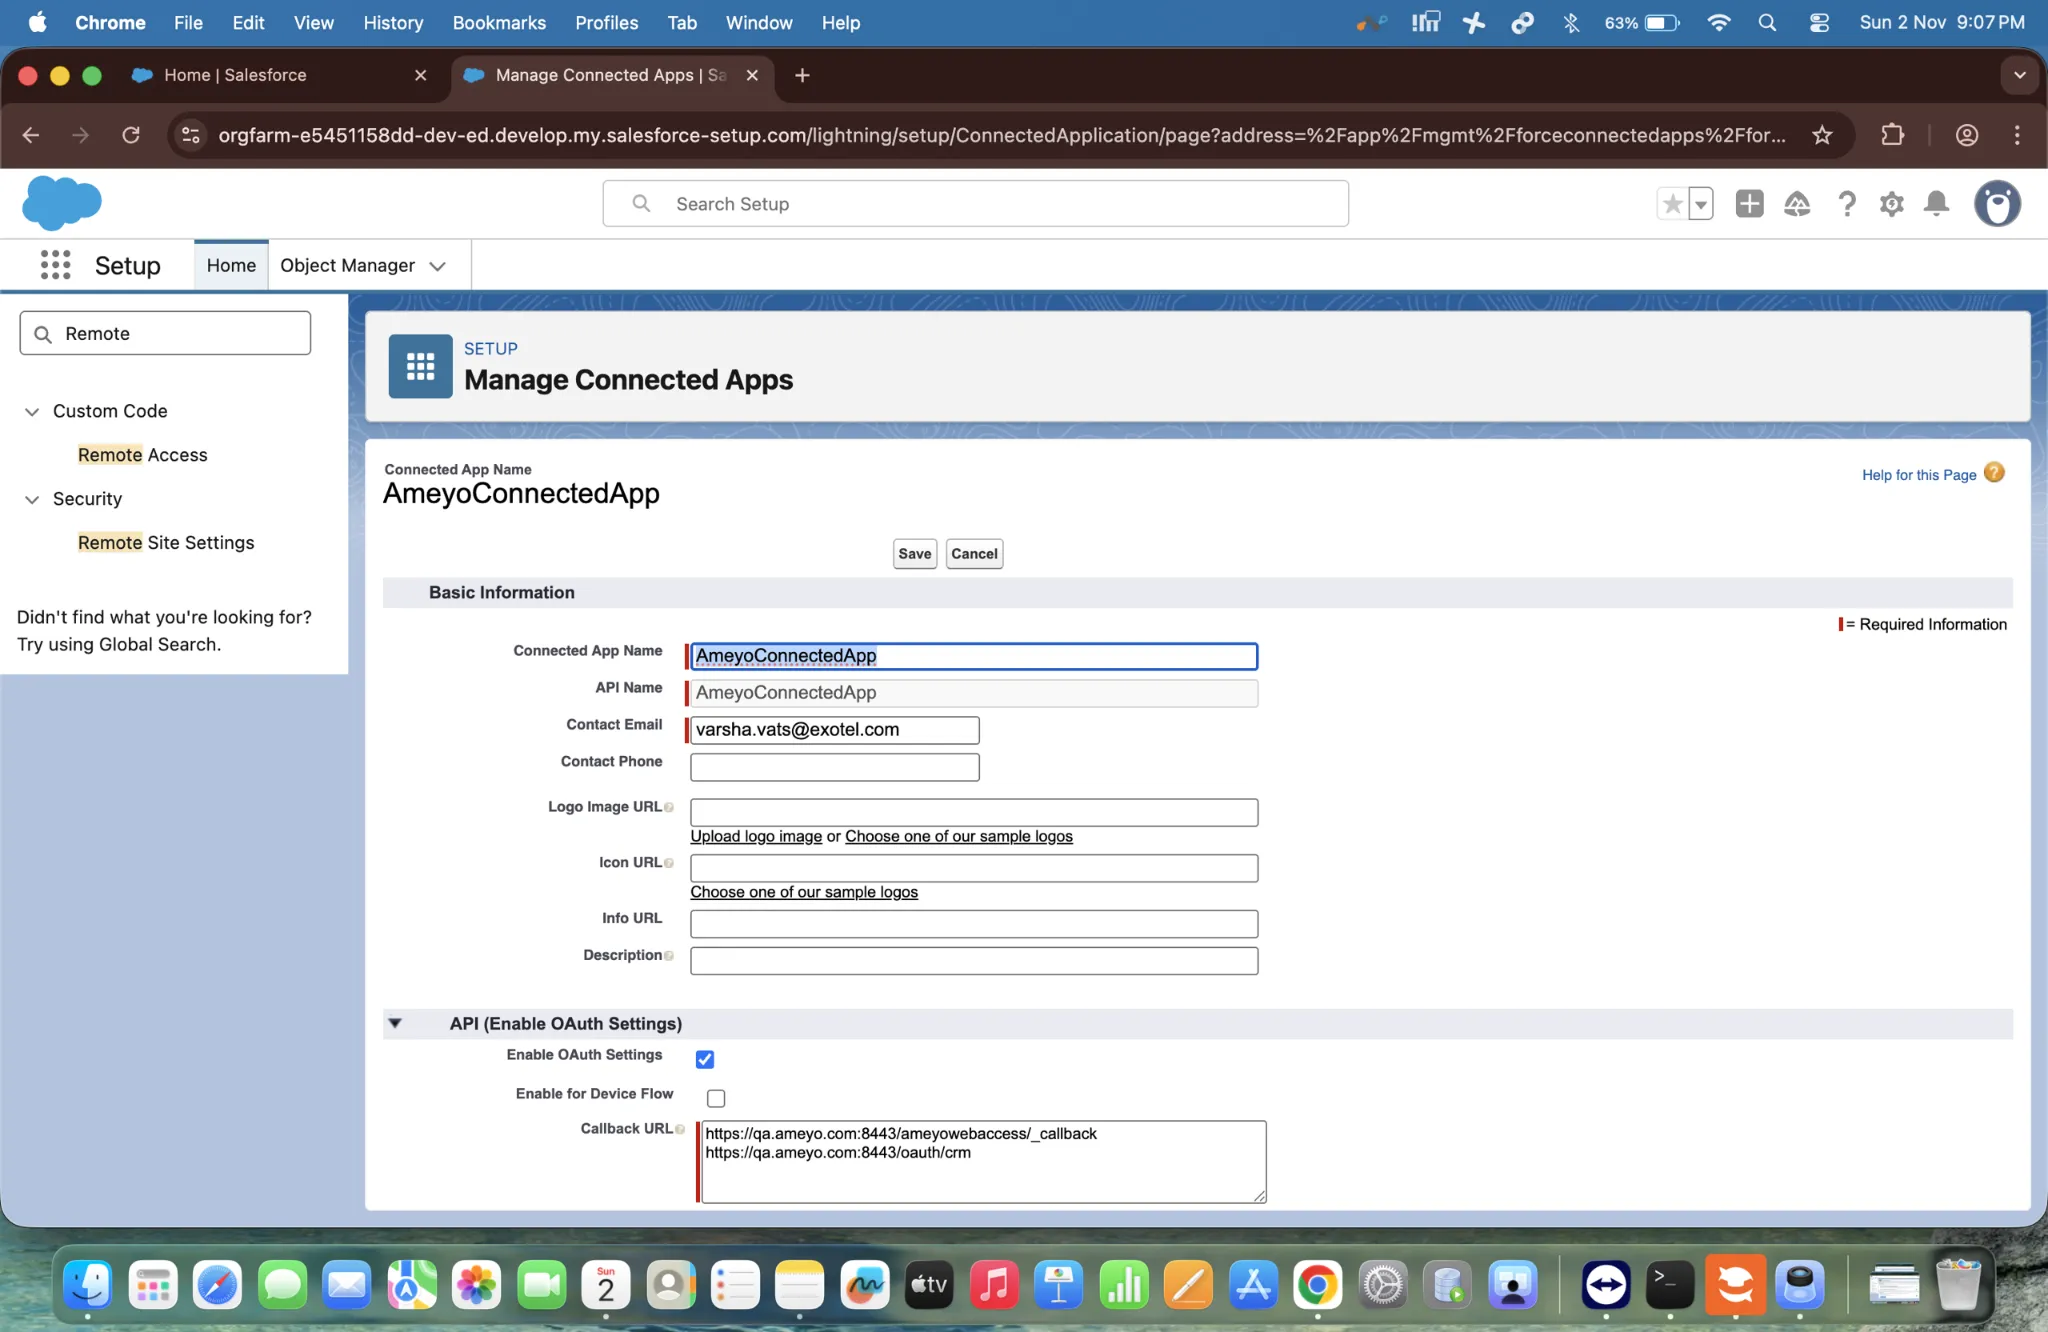Click the Manage Connected Apps grid icon
Screen dimensions: 2048x1332
(x=420, y=366)
